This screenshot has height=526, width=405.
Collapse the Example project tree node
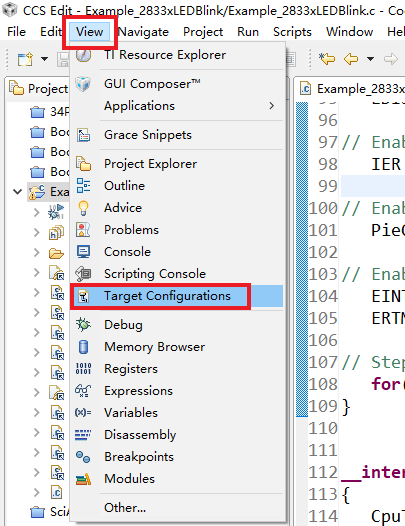pyautogui.click(x=17, y=192)
